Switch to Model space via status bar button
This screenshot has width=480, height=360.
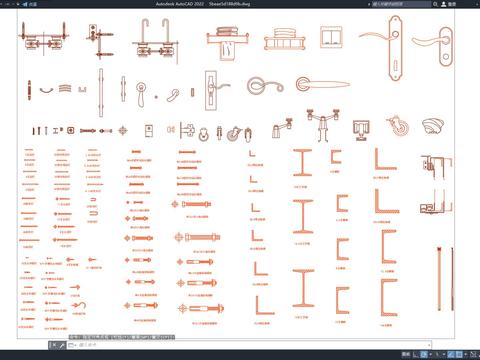click(x=406, y=354)
